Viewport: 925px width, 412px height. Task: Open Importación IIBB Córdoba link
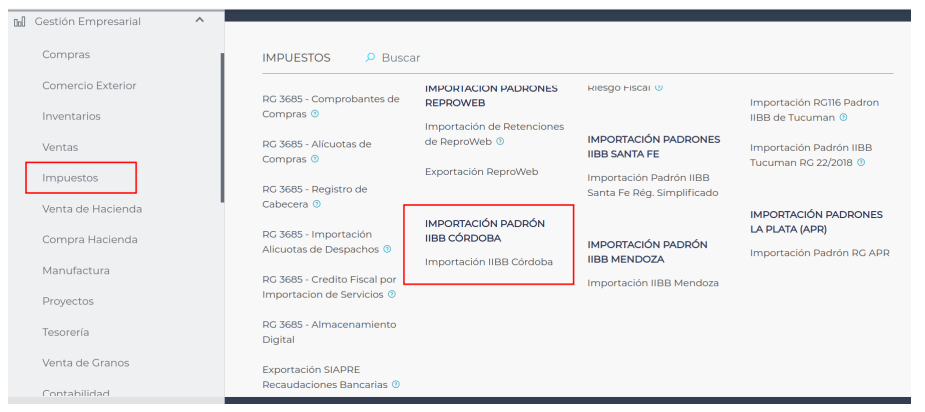489,261
